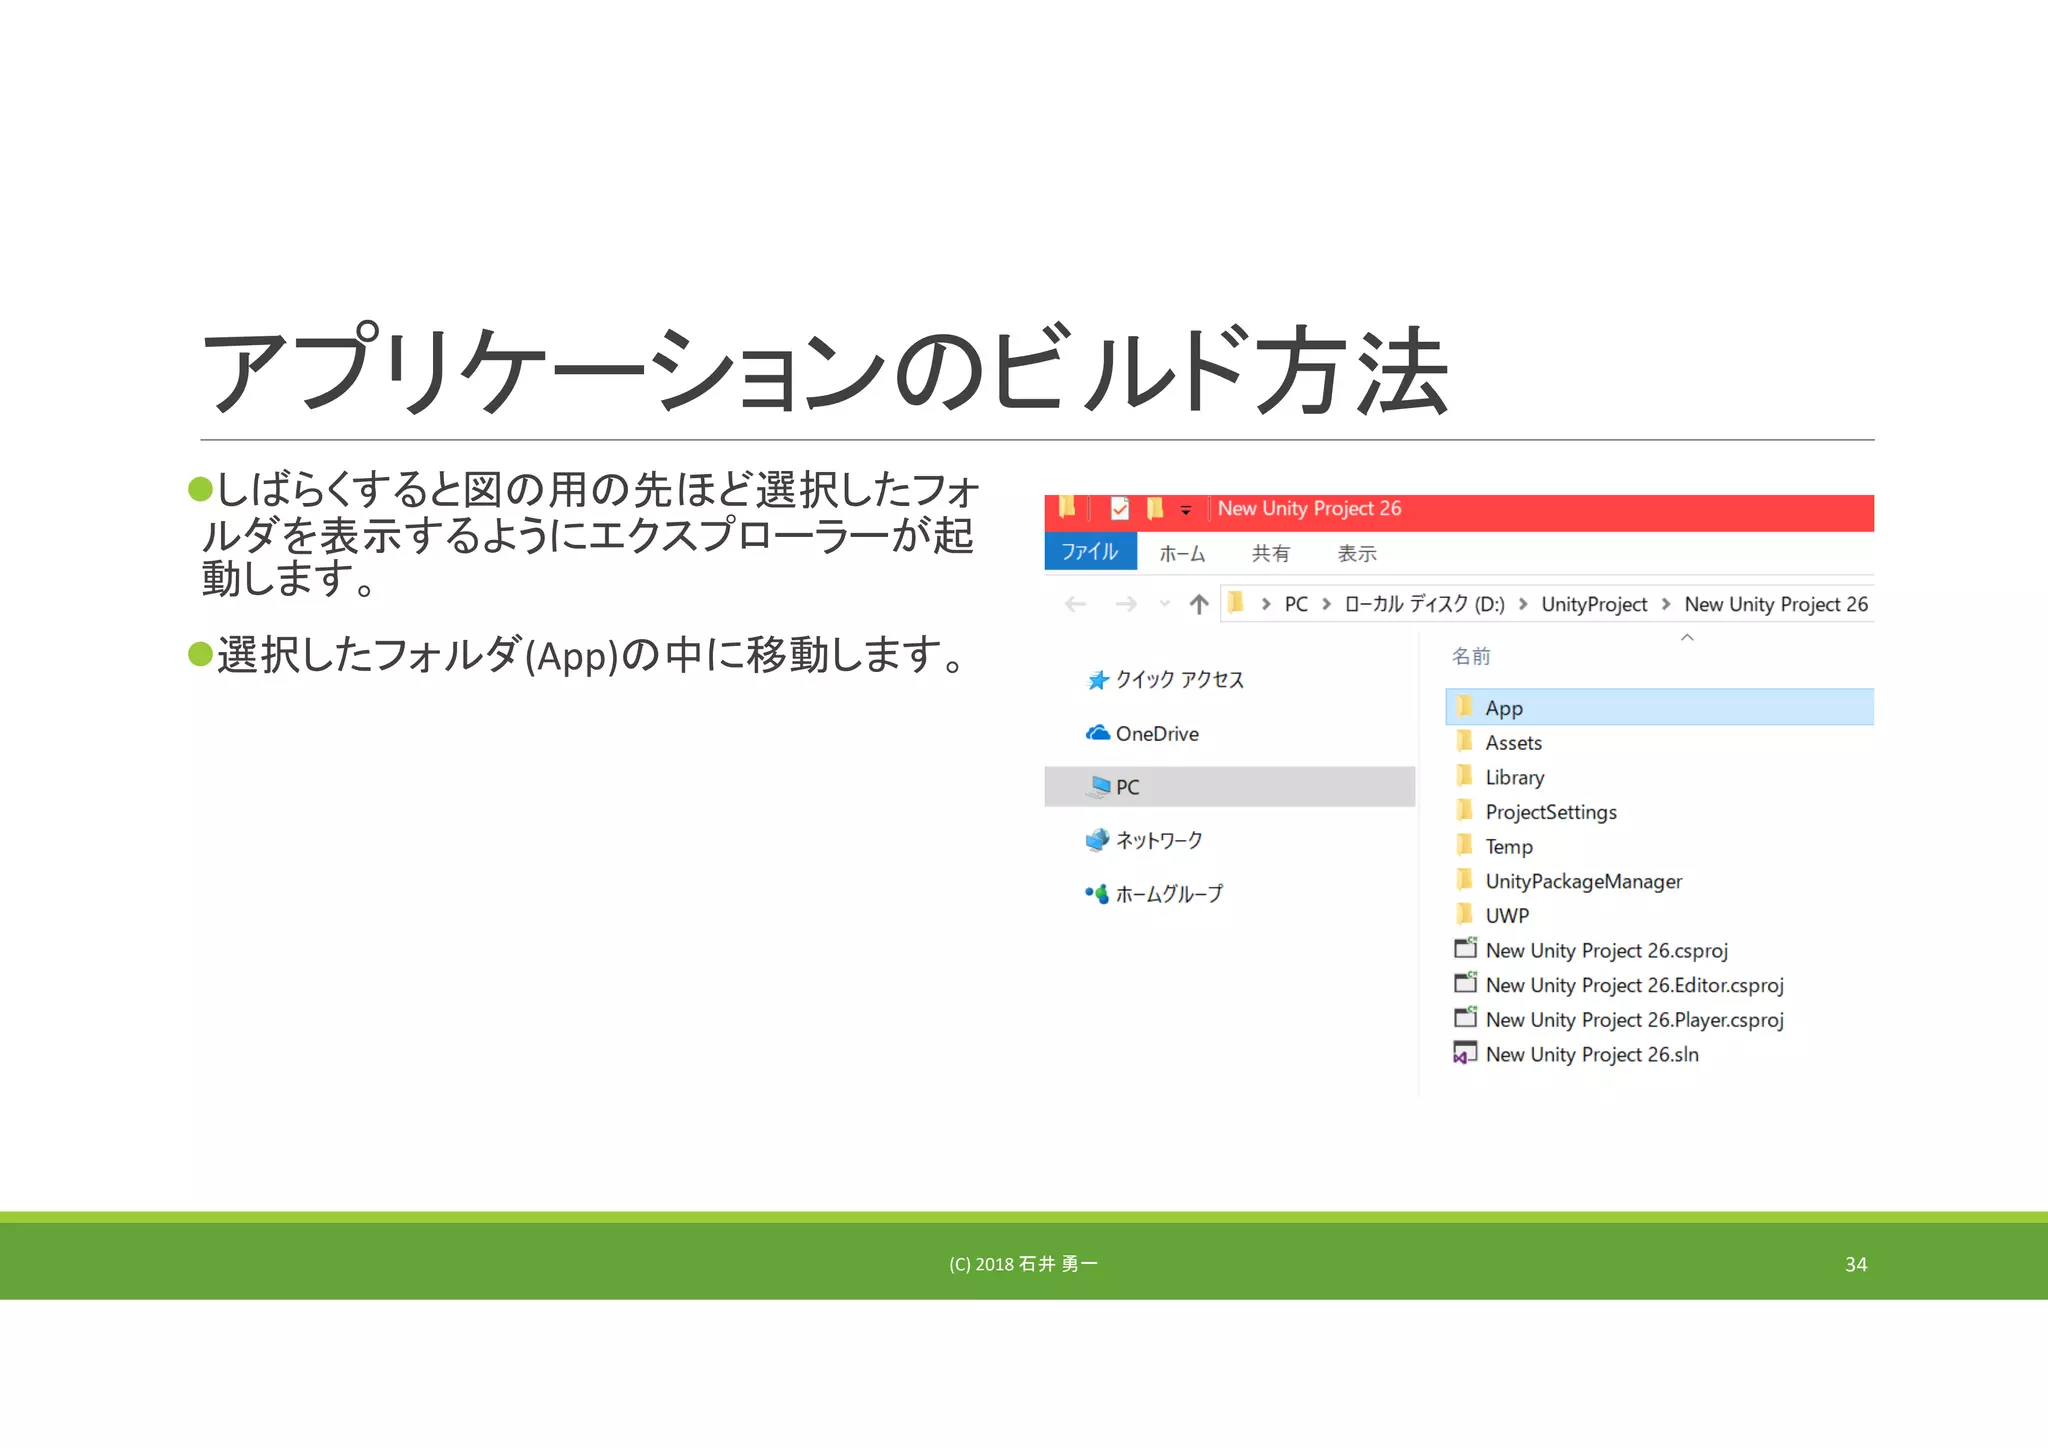The width and height of the screenshot is (2048, 1448).
Task: Select the UnityPackageManager folder
Action: tap(1584, 881)
